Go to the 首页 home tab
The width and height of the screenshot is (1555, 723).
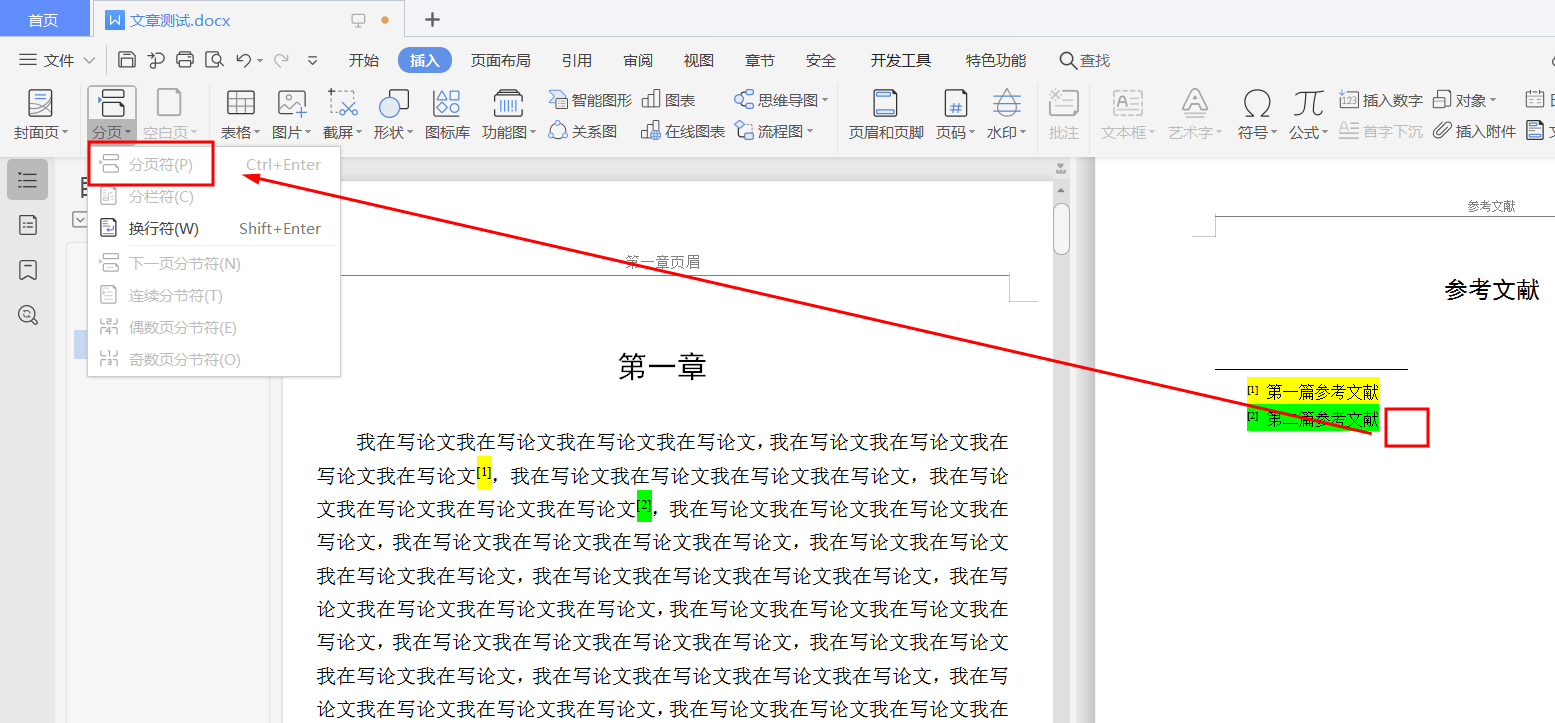point(43,20)
